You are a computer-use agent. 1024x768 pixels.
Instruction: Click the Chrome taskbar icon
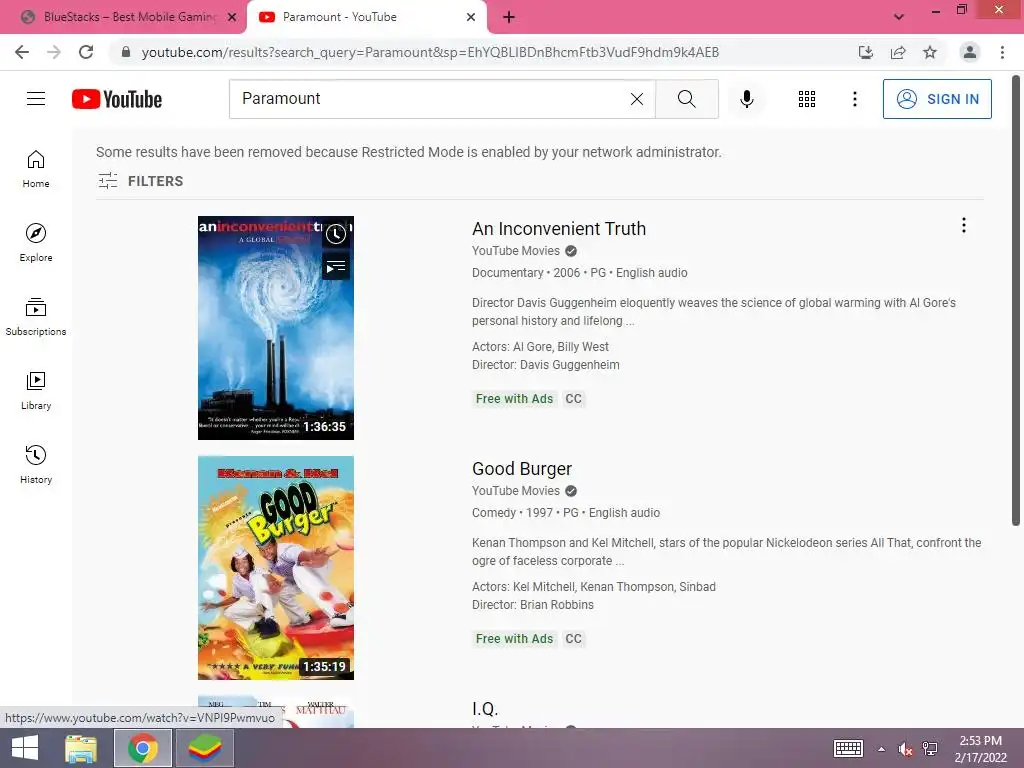(143, 748)
